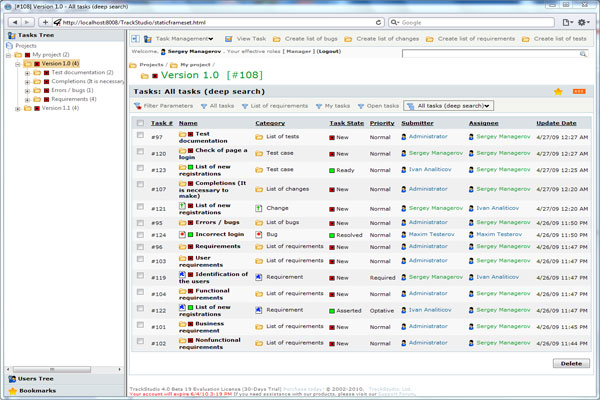
Task: Check the box next to task #124
Action: (140, 234)
